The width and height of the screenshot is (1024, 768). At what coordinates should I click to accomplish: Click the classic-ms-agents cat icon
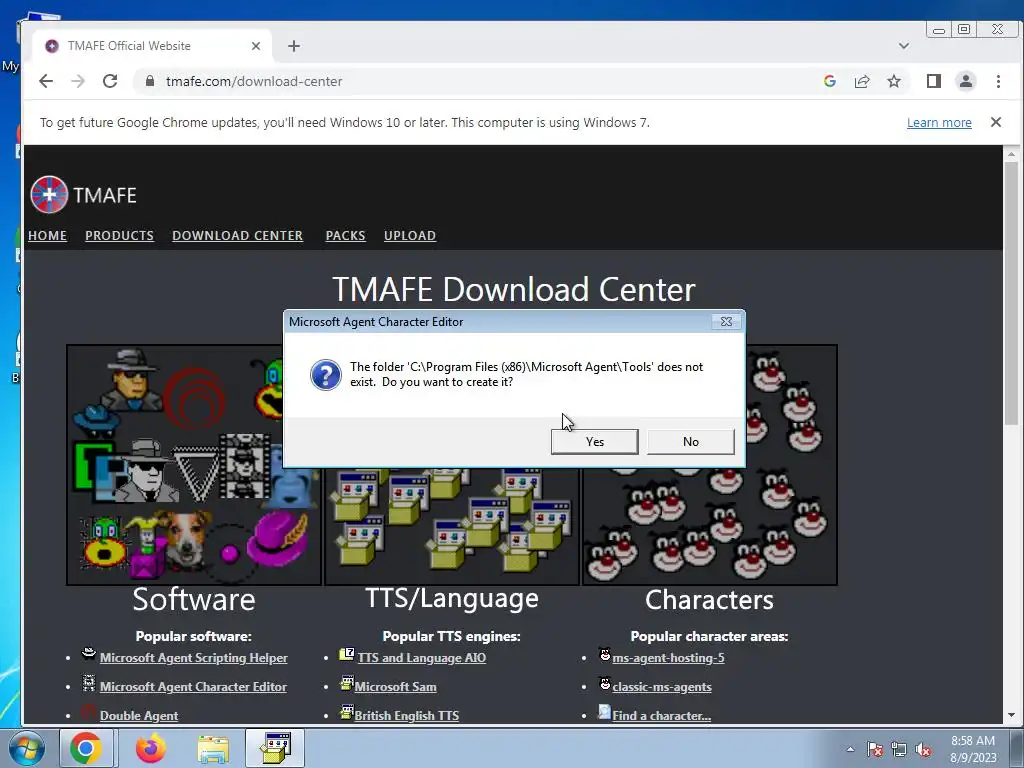[x=605, y=682]
